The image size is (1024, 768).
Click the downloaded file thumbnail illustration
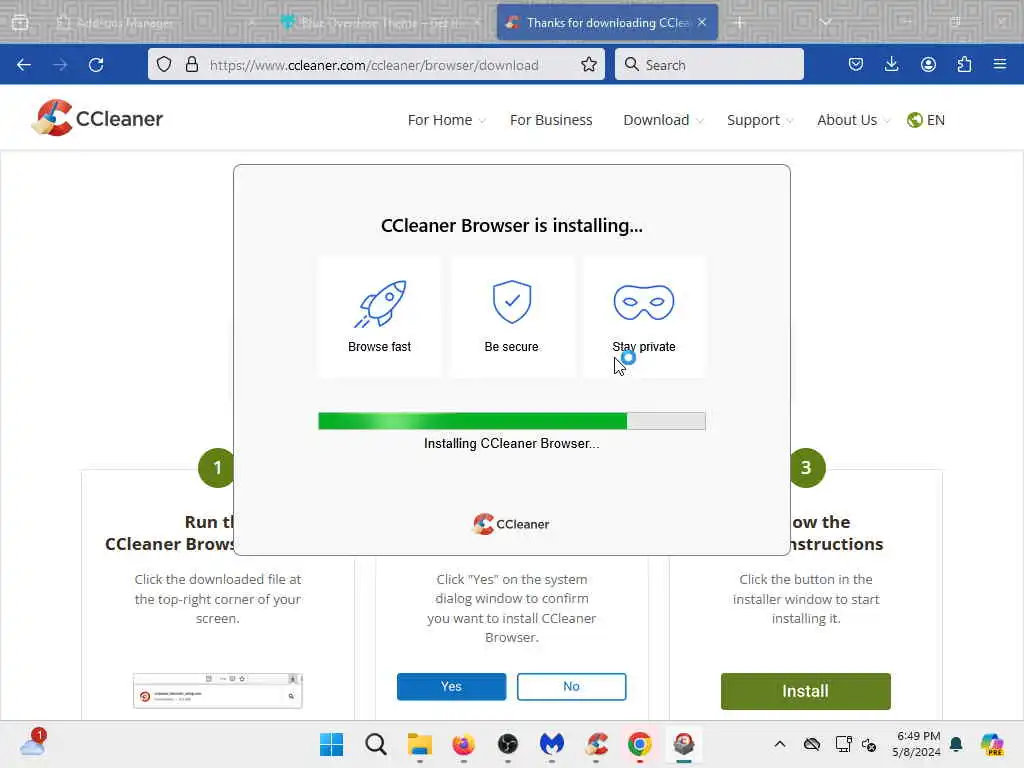pyautogui.click(x=217, y=690)
